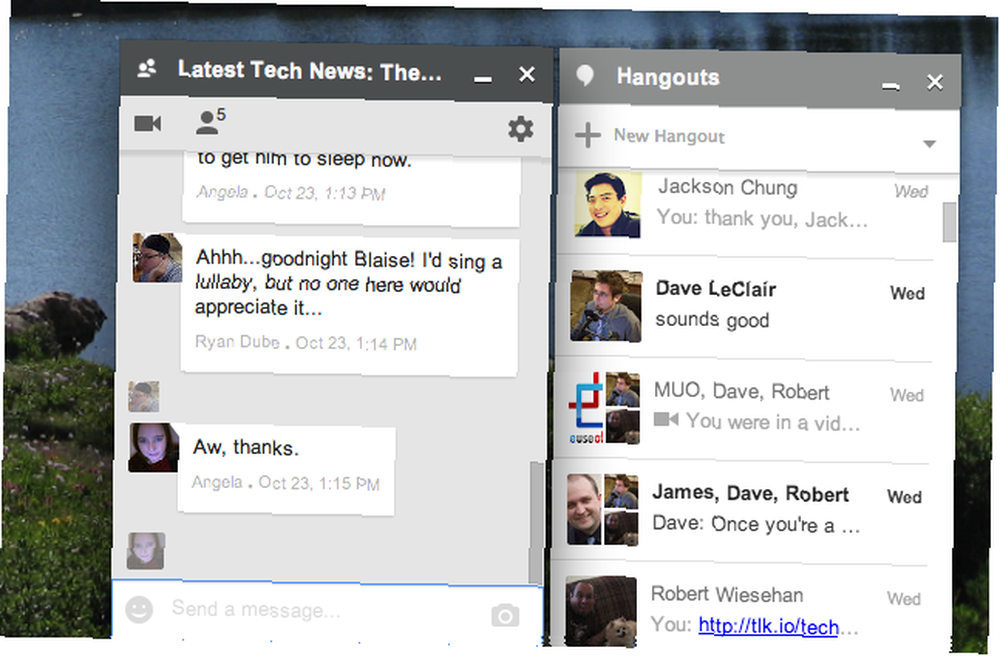Click video camera icon in MUO conversation
Screen dimensions: 1000x656
(666, 419)
